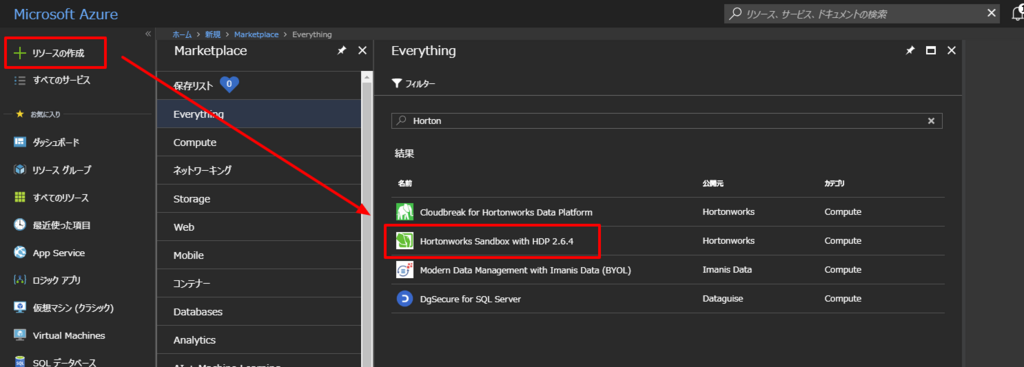Click the Logic Apps icon

[x=20, y=280]
